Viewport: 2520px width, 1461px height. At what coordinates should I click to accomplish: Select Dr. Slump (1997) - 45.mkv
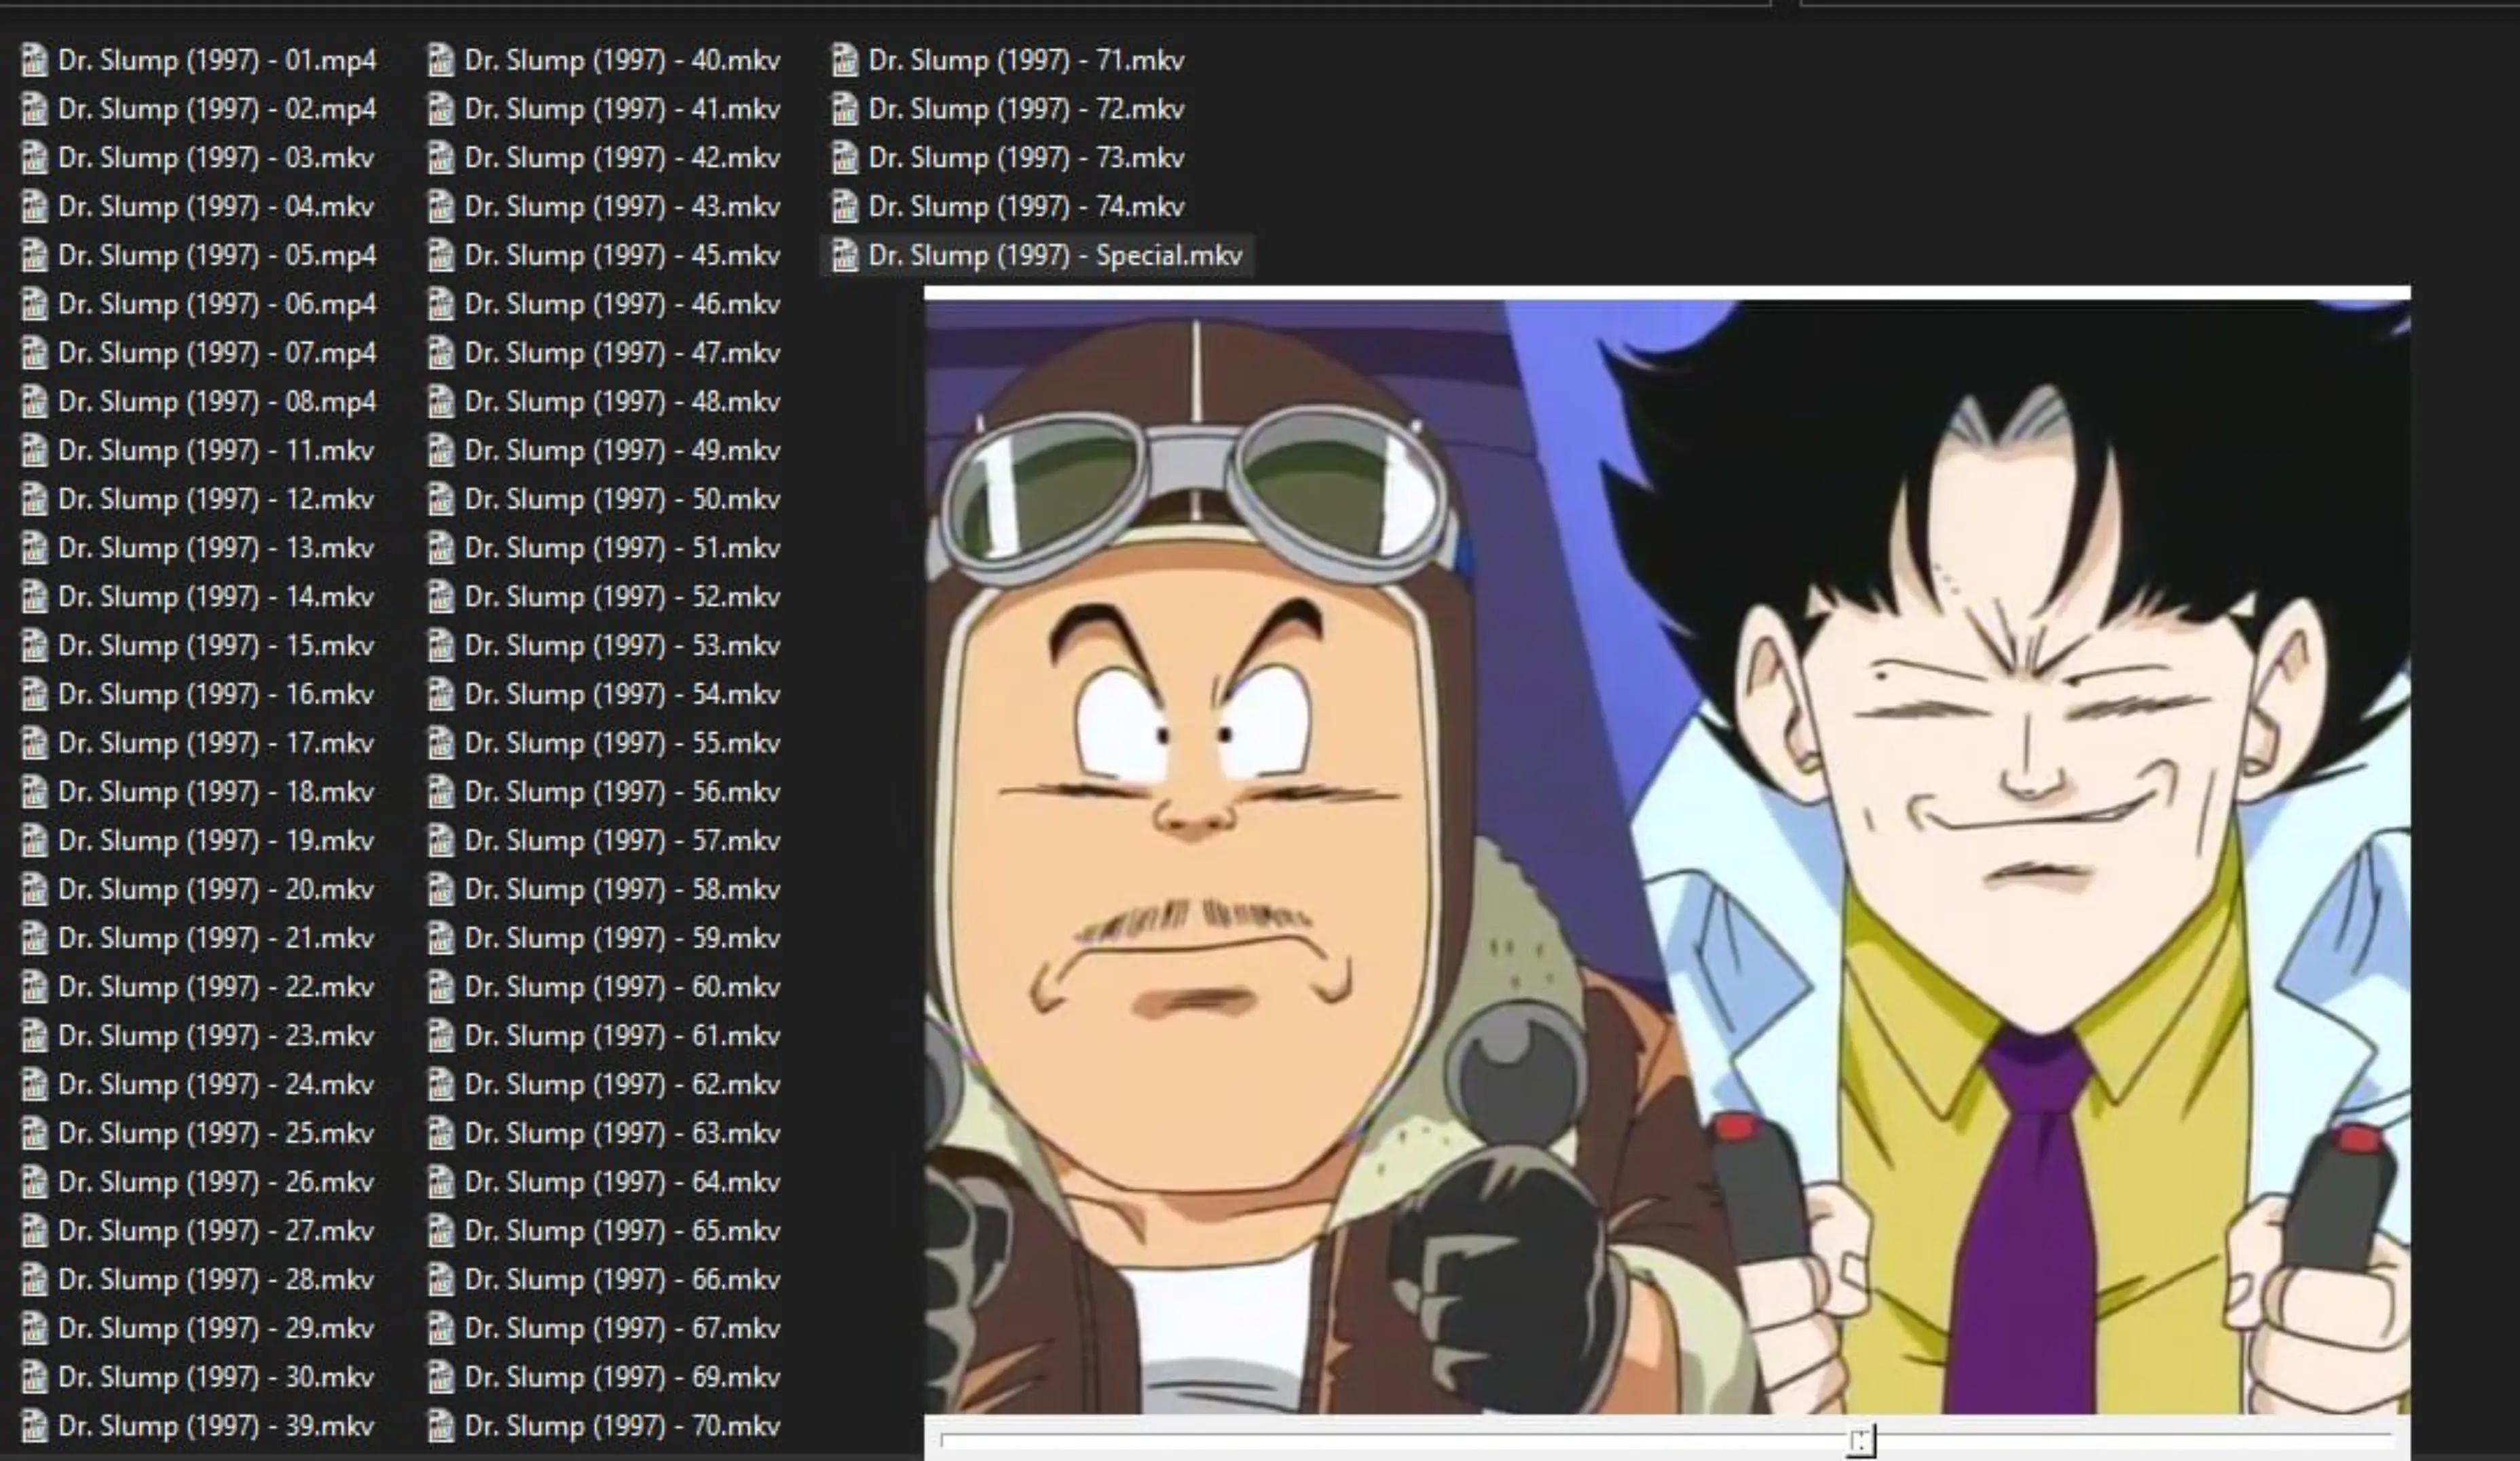604,255
